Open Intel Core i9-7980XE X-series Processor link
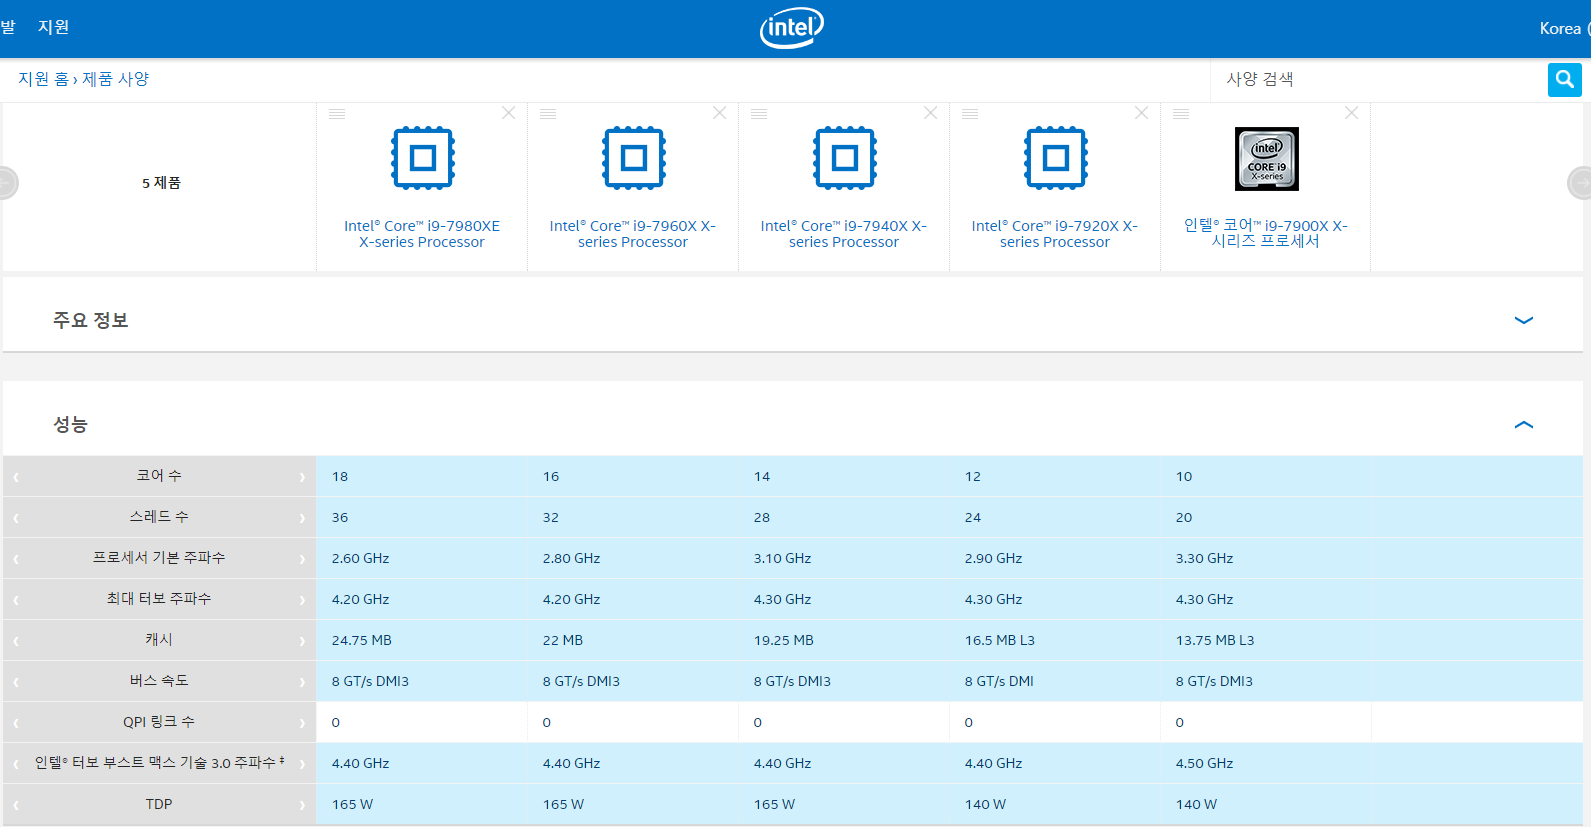 [422, 234]
